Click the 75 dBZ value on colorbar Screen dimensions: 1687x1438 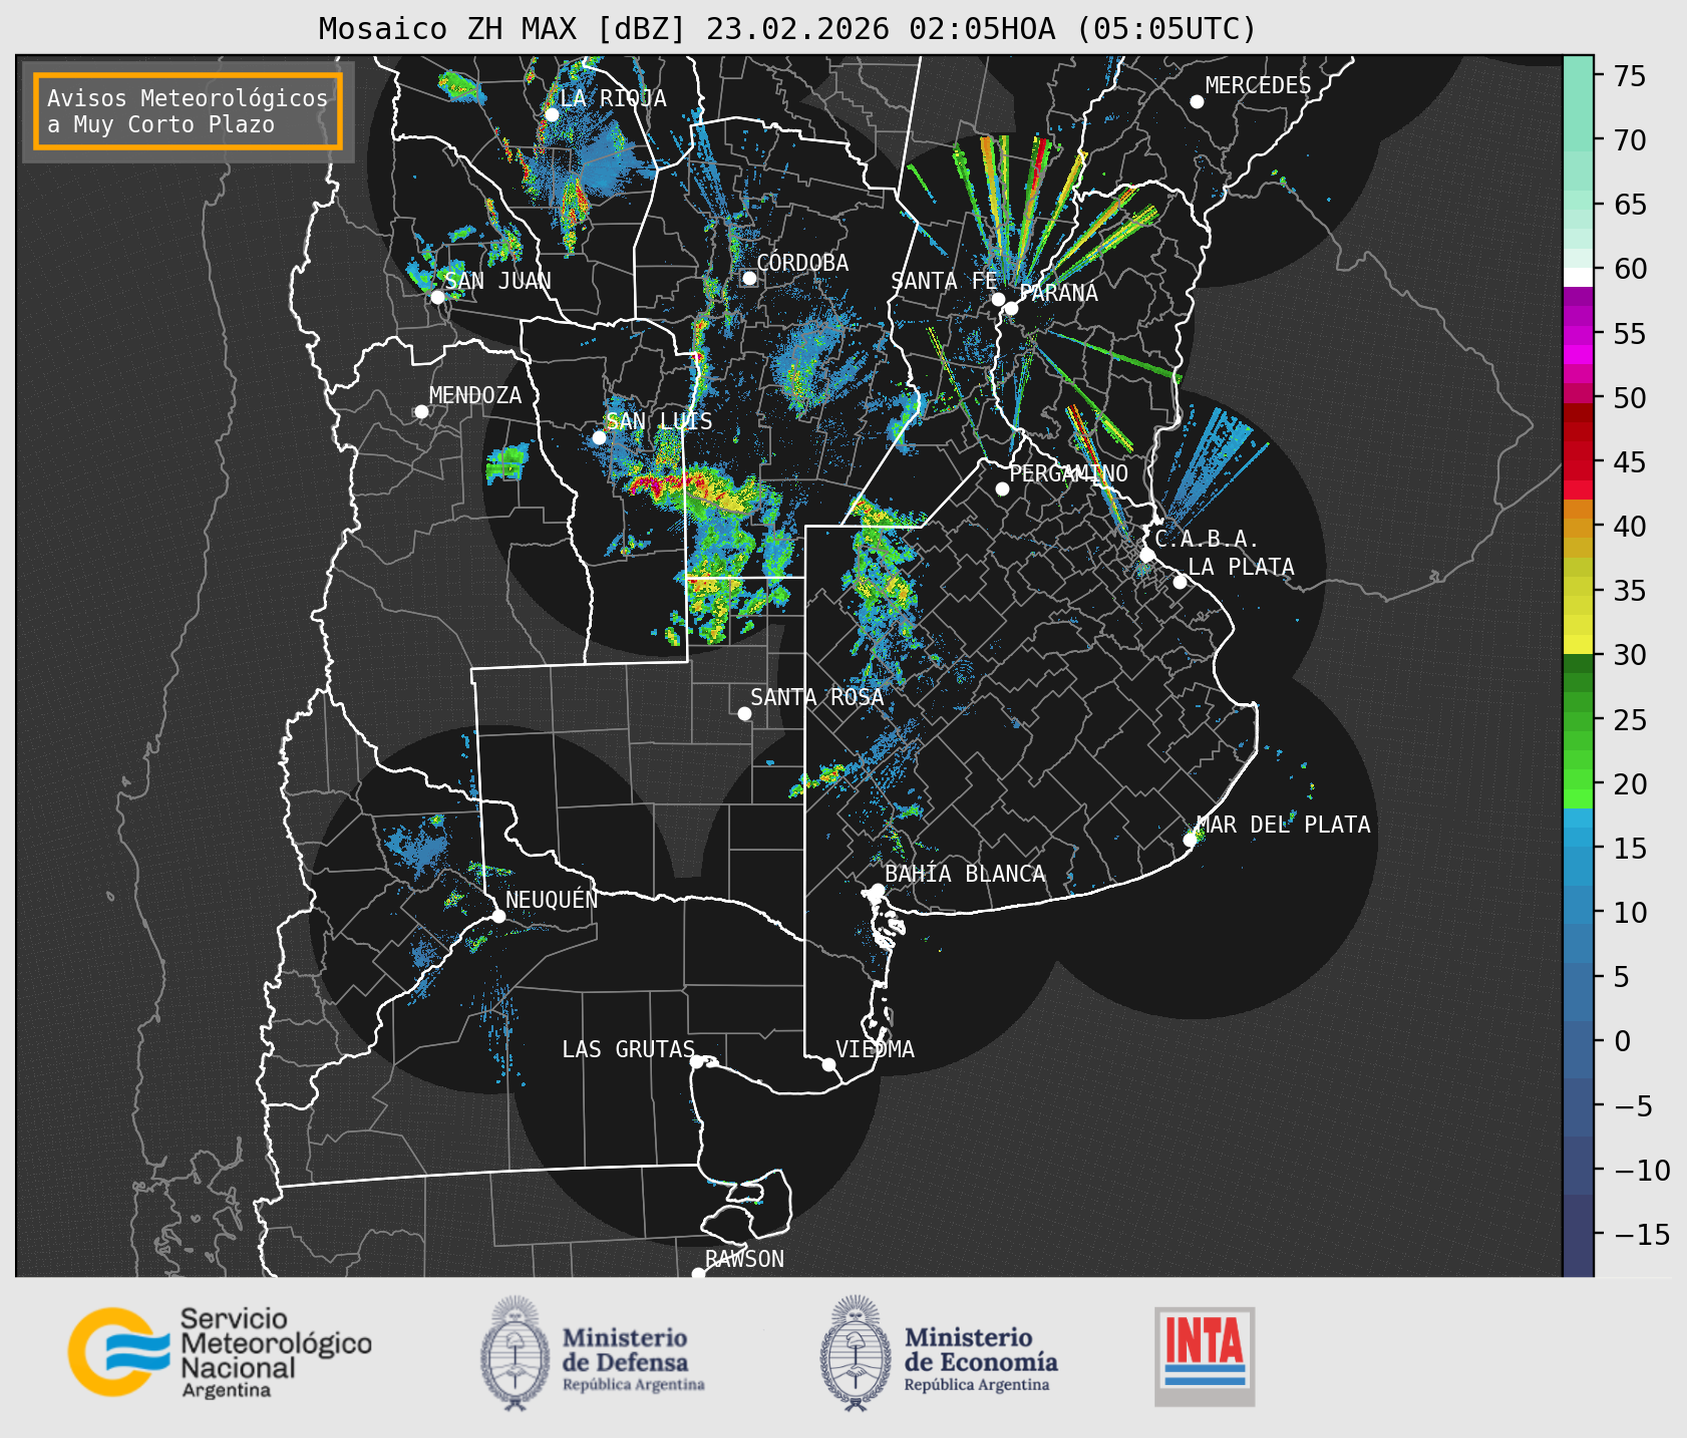[1629, 76]
